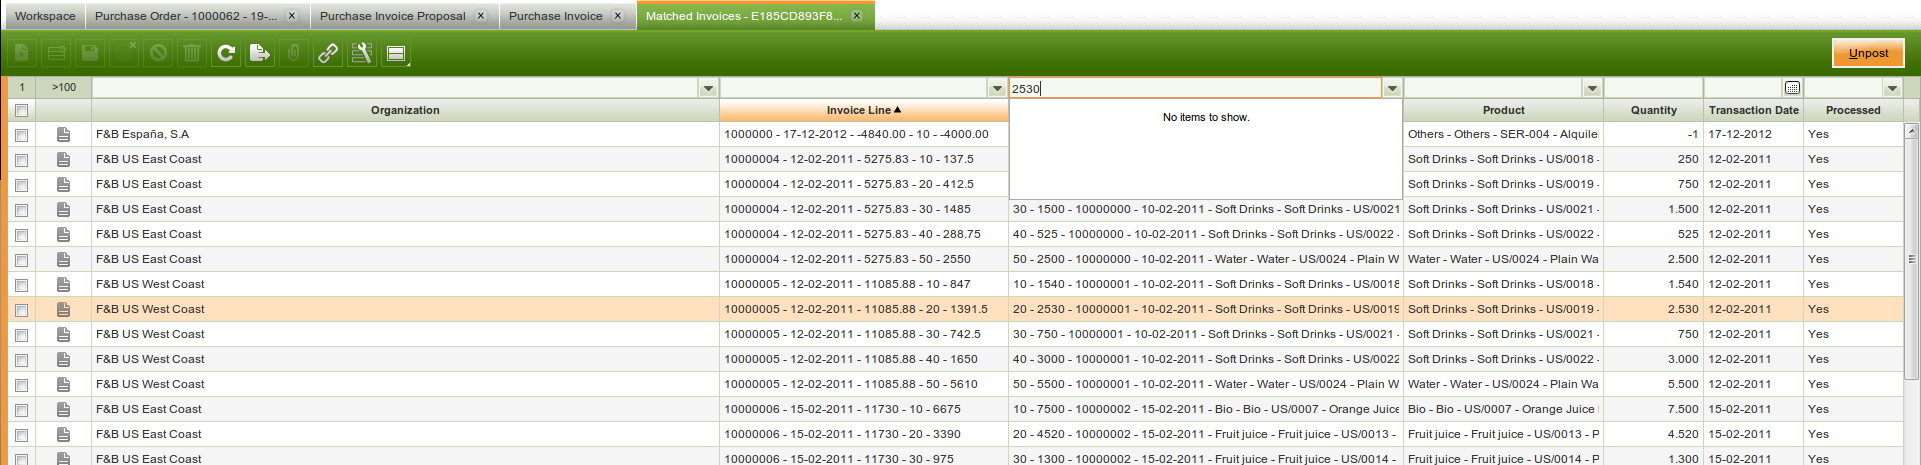Open record icon for highlighted line ending 1391.5
This screenshot has height=465, width=1921.
click(x=63, y=309)
